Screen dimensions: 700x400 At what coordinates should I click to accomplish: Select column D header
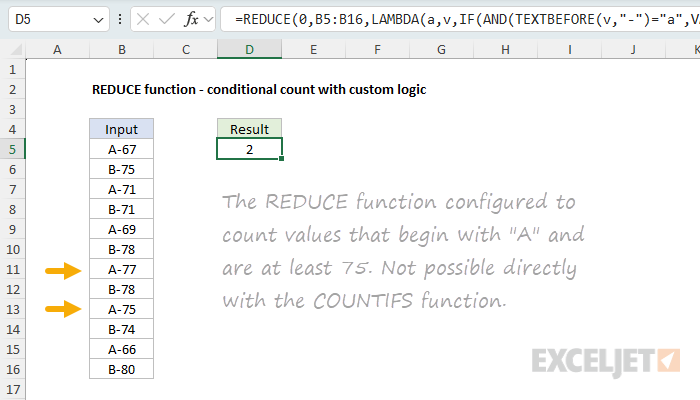(250, 49)
